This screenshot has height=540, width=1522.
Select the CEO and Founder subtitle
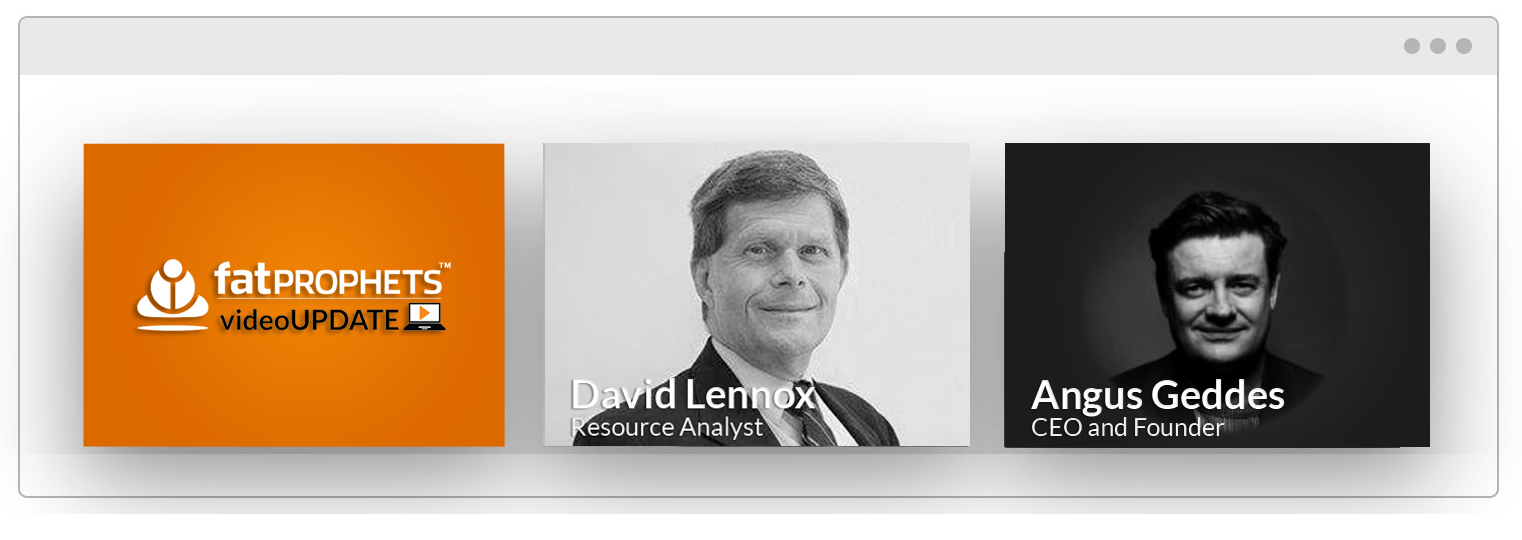(x=1128, y=427)
